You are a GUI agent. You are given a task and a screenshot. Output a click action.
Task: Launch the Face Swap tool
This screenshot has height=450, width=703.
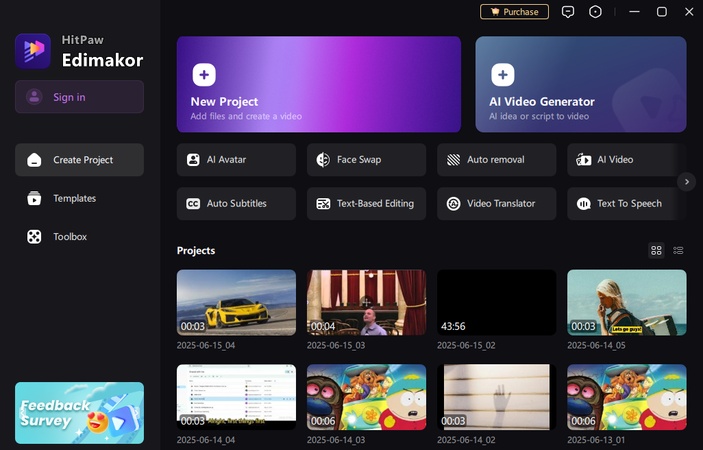click(366, 159)
